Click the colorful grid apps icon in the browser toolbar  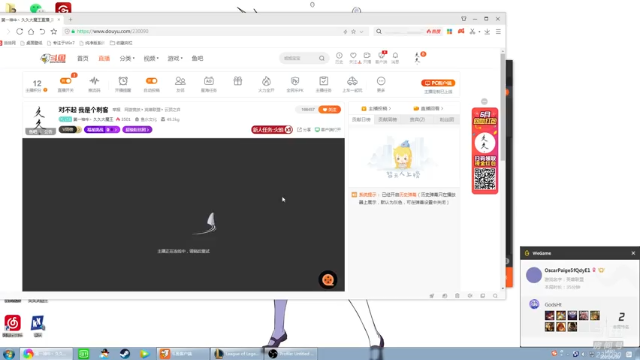(x=449, y=31)
